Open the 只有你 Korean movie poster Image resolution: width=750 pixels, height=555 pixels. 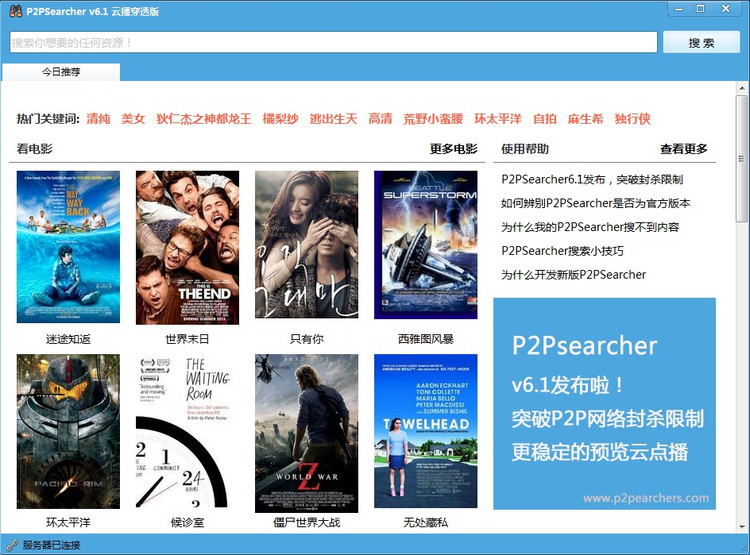(x=307, y=244)
